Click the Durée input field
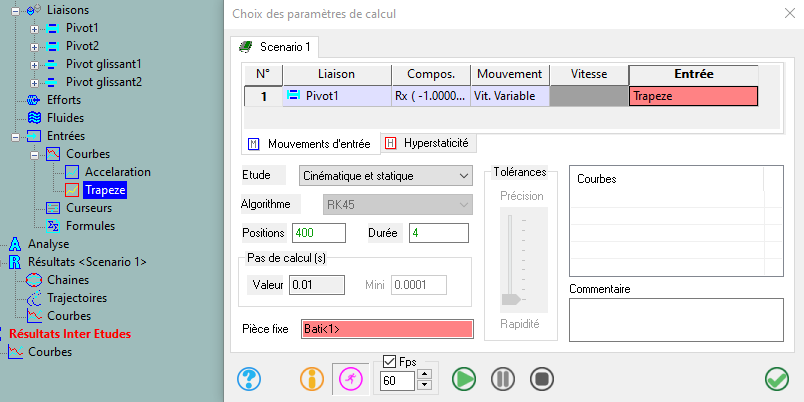This screenshot has height=402, width=804. (438, 233)
